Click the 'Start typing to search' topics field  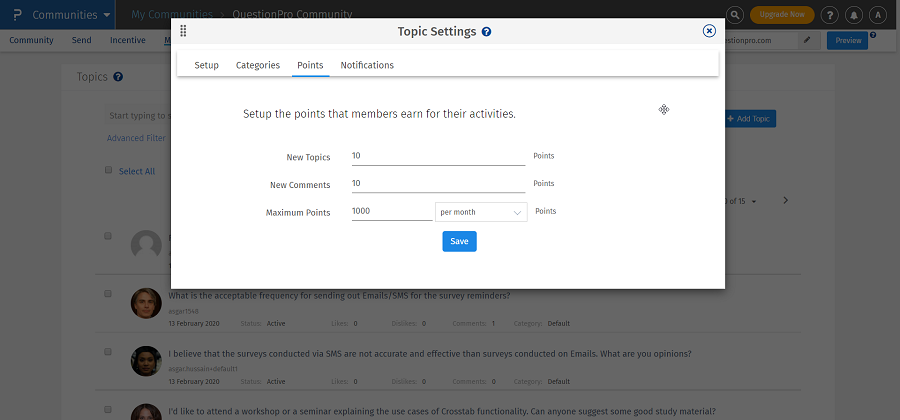coord(139,116)
